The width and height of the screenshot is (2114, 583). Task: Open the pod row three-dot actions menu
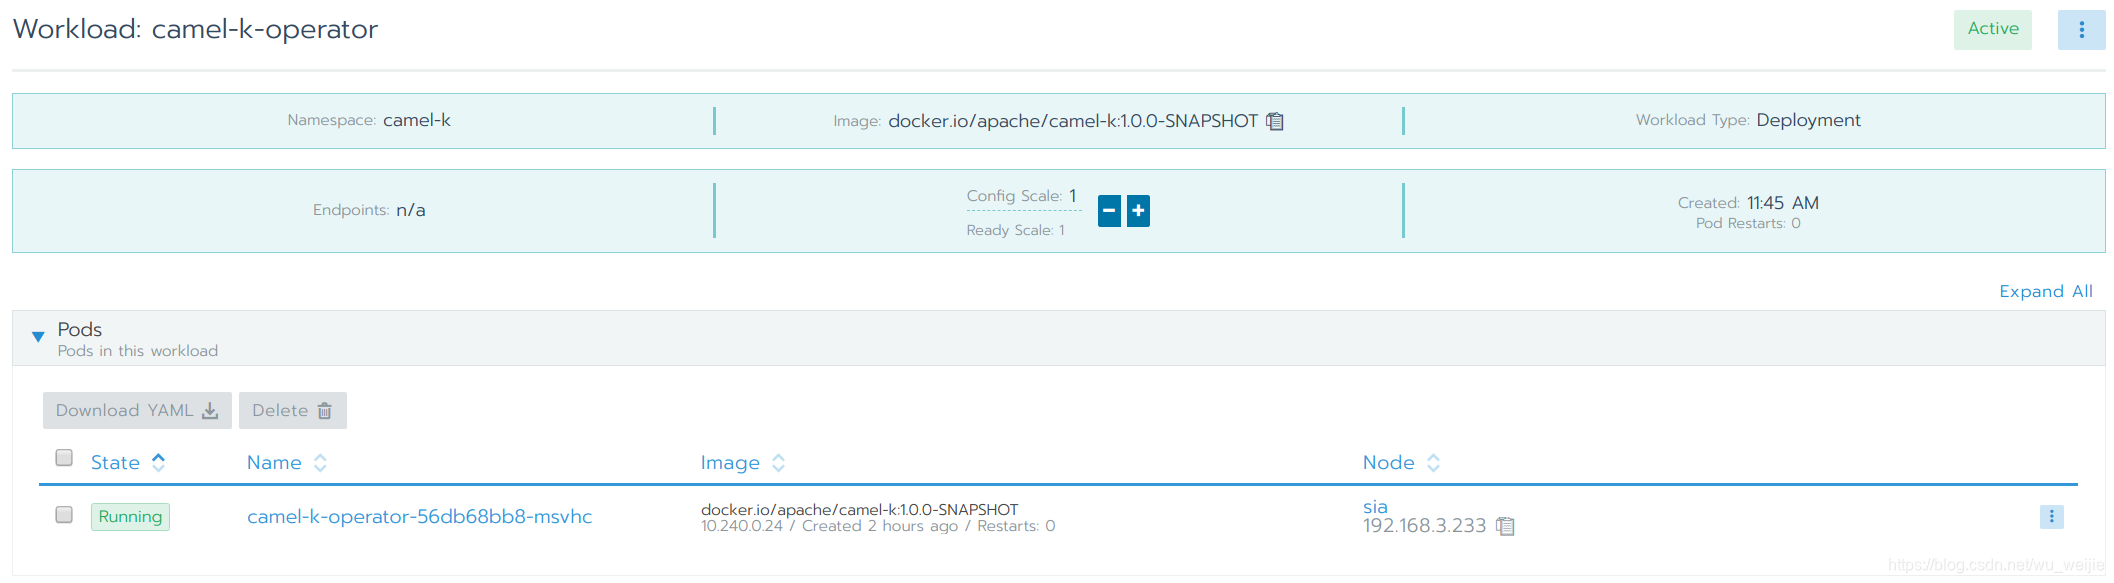(x=2051, y=517)
